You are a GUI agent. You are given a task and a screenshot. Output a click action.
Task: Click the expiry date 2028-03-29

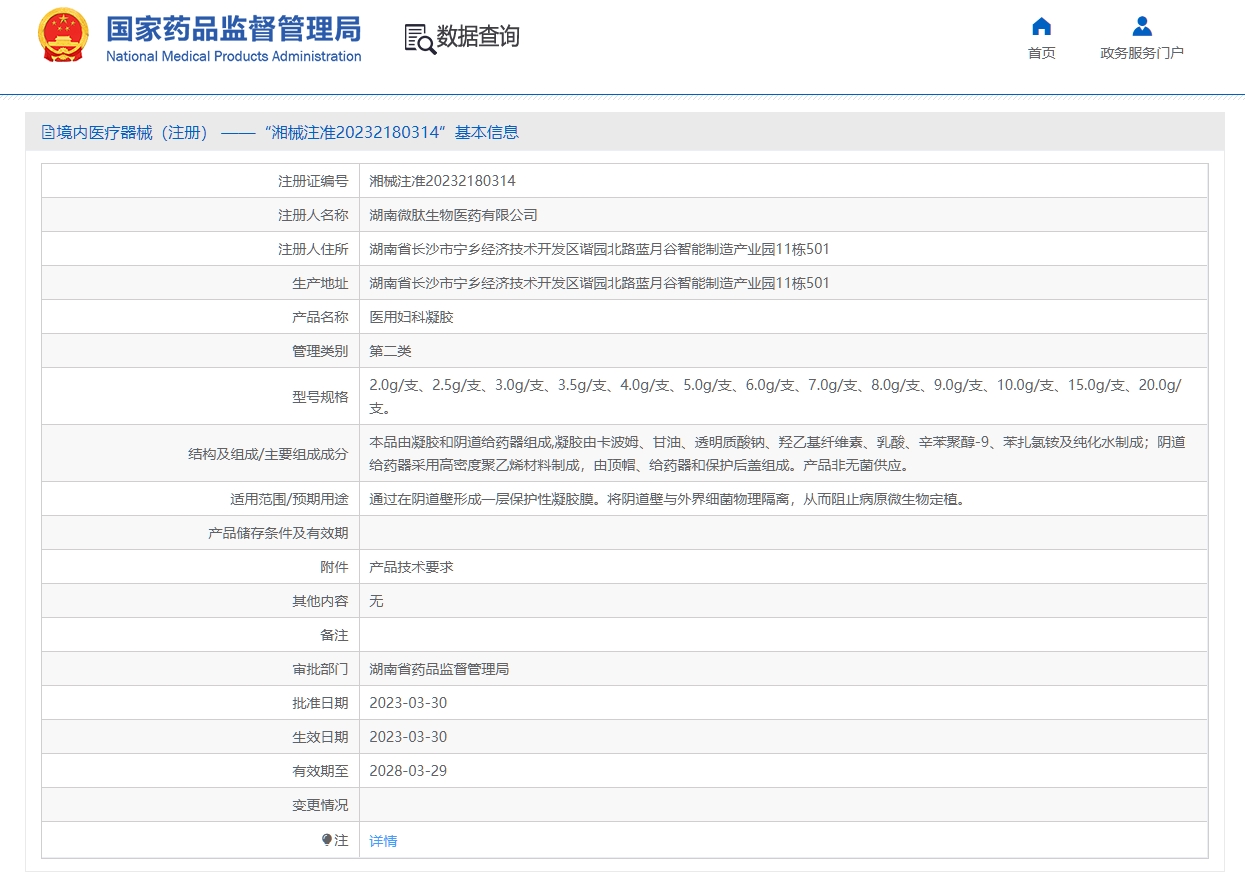pyautogui.click(x=408, y=771)
